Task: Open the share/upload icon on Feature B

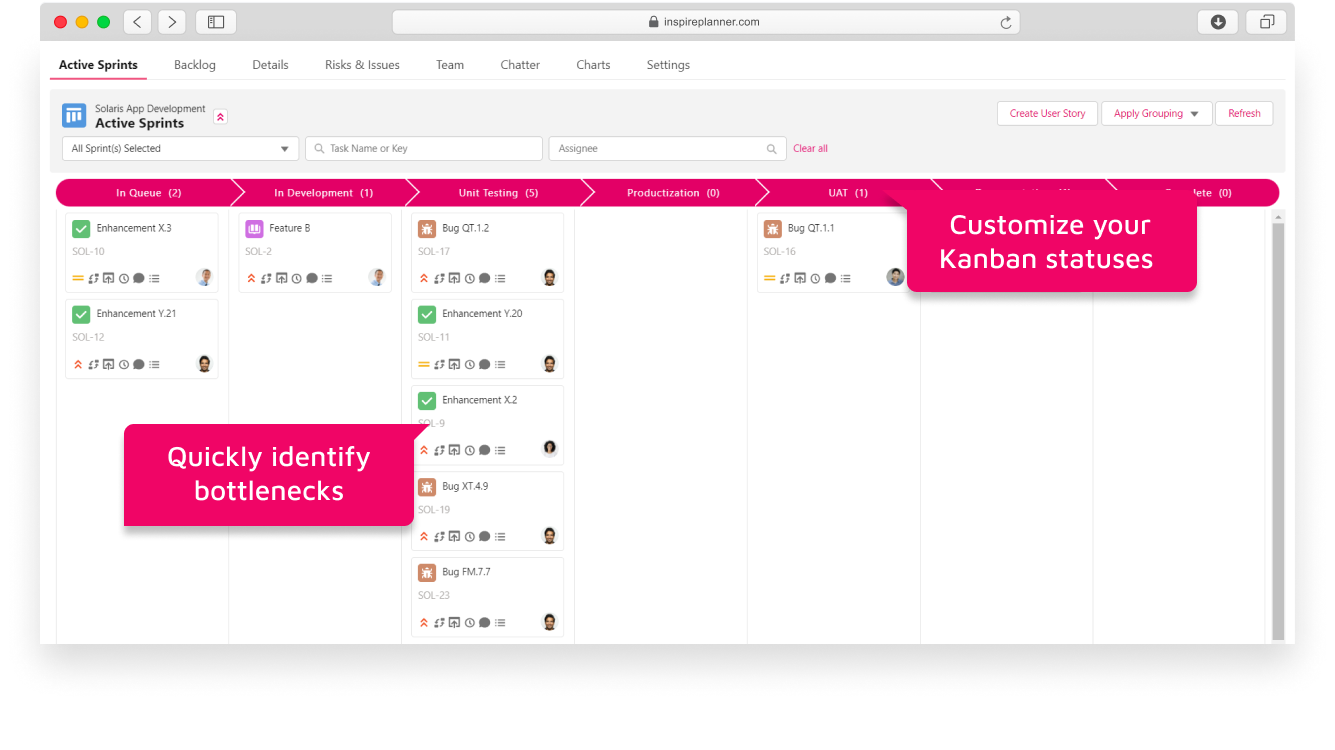Action: click(x=281, y=278)
